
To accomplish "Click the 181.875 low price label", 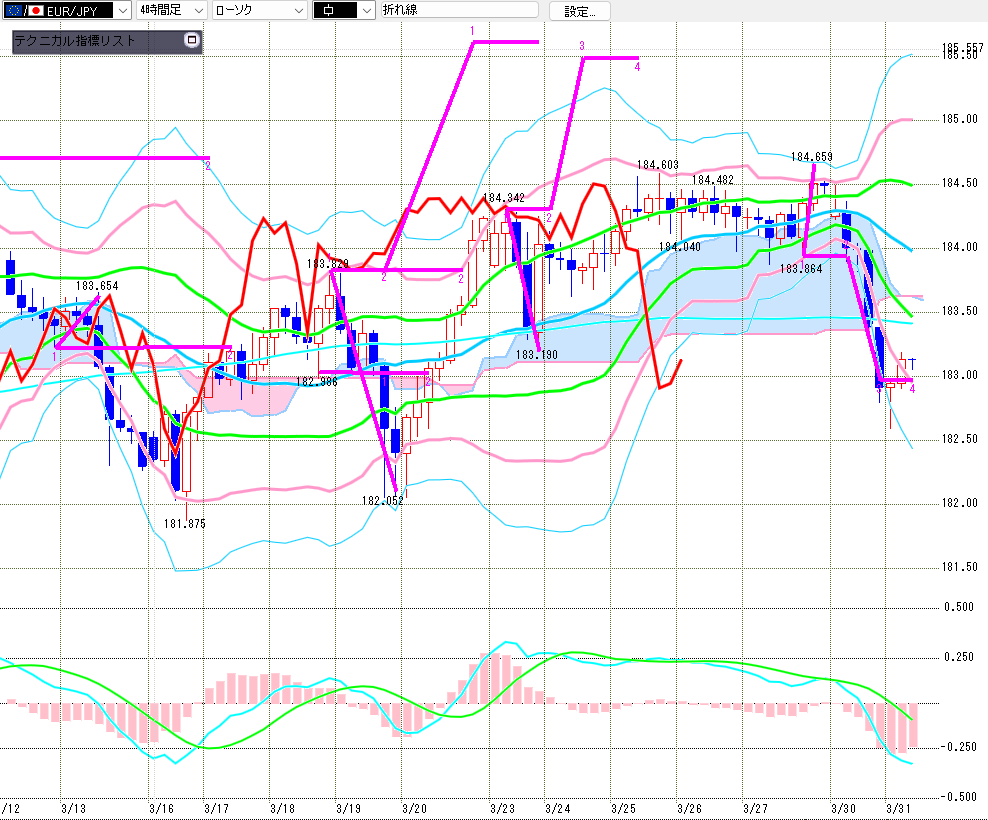I will coord(183,523).
